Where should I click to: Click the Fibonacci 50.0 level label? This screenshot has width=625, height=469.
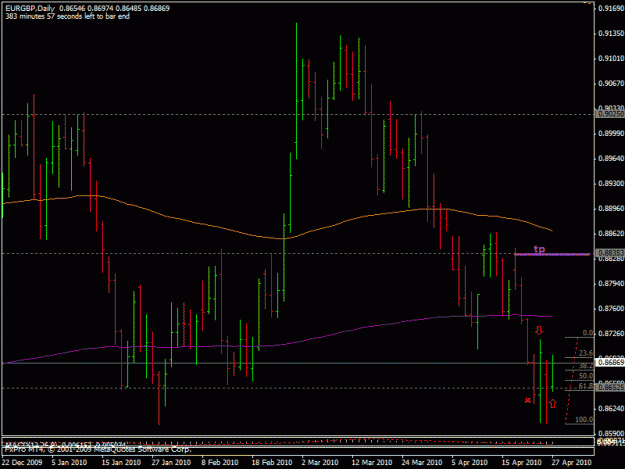[586, 376]
